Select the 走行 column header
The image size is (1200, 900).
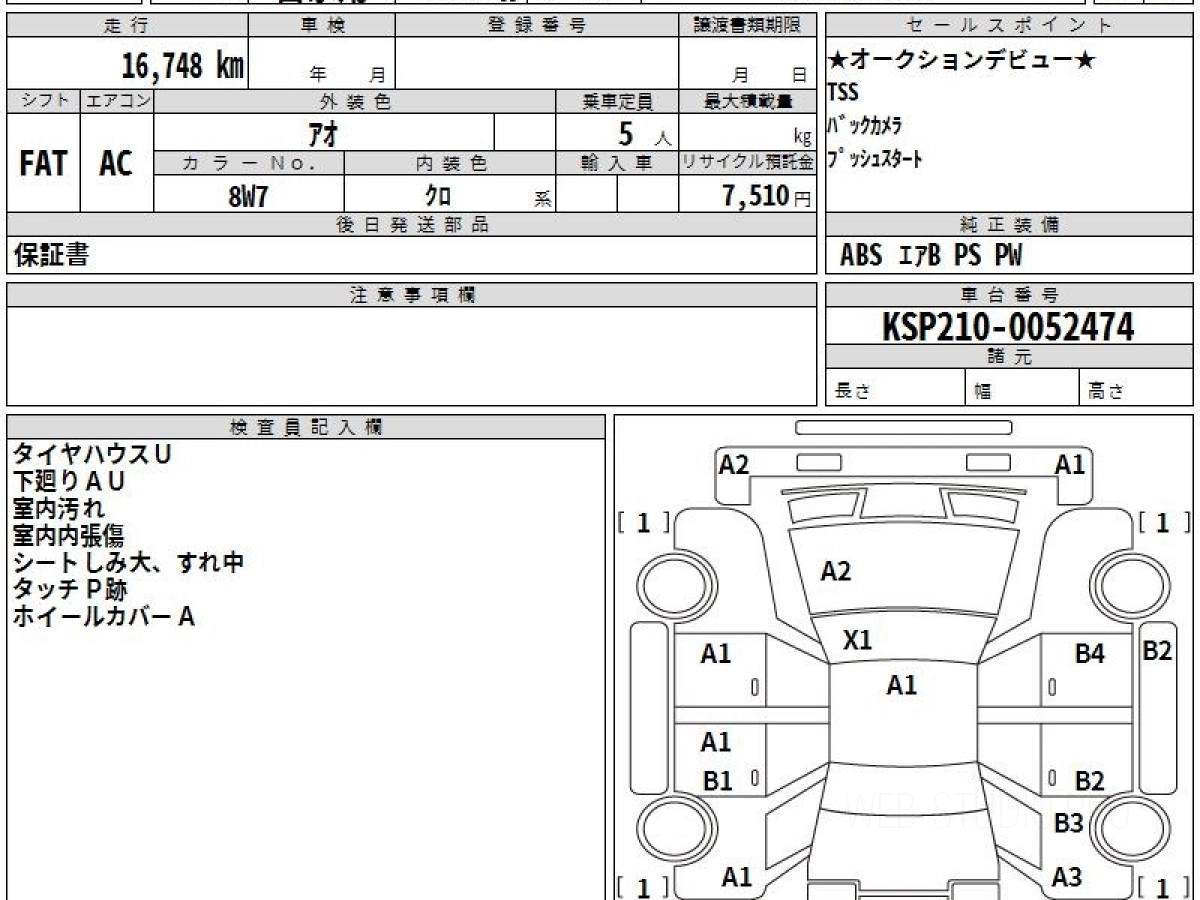coord(127,26)
